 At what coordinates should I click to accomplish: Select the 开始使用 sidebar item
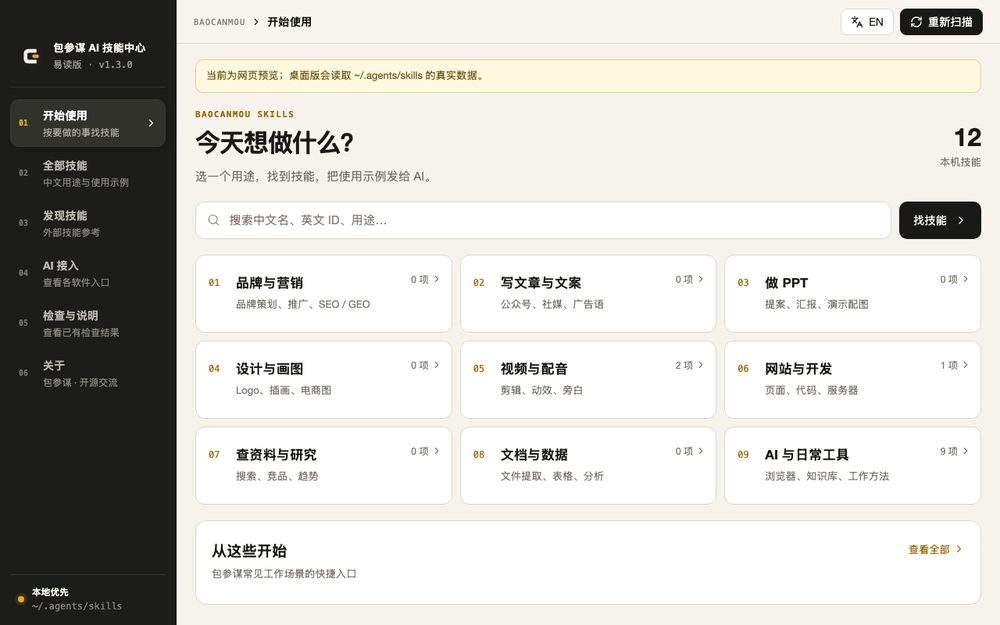click(x=88, y=123)
